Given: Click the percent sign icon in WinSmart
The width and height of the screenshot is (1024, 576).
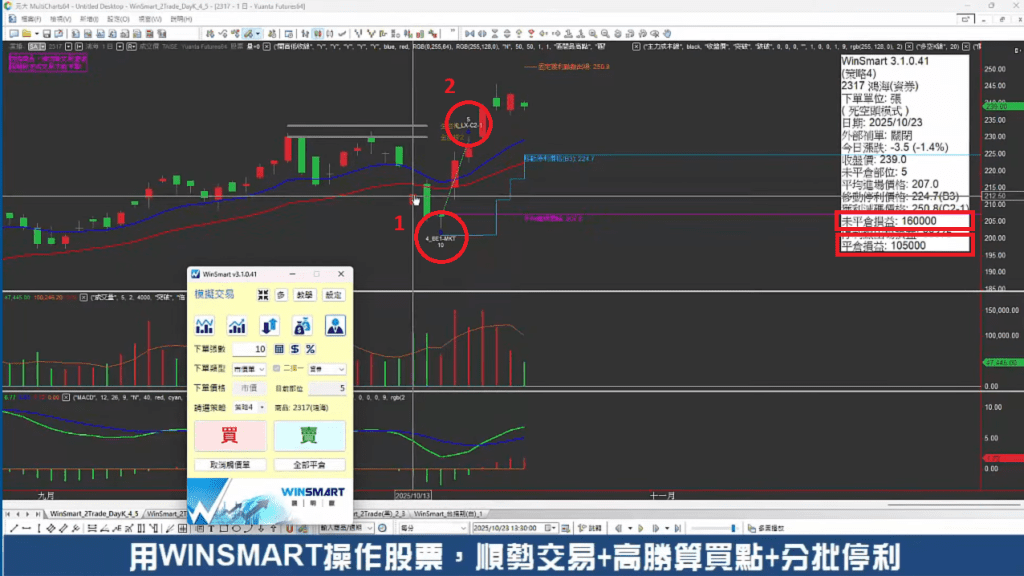Looking at the screenshot, I should 310,349.
